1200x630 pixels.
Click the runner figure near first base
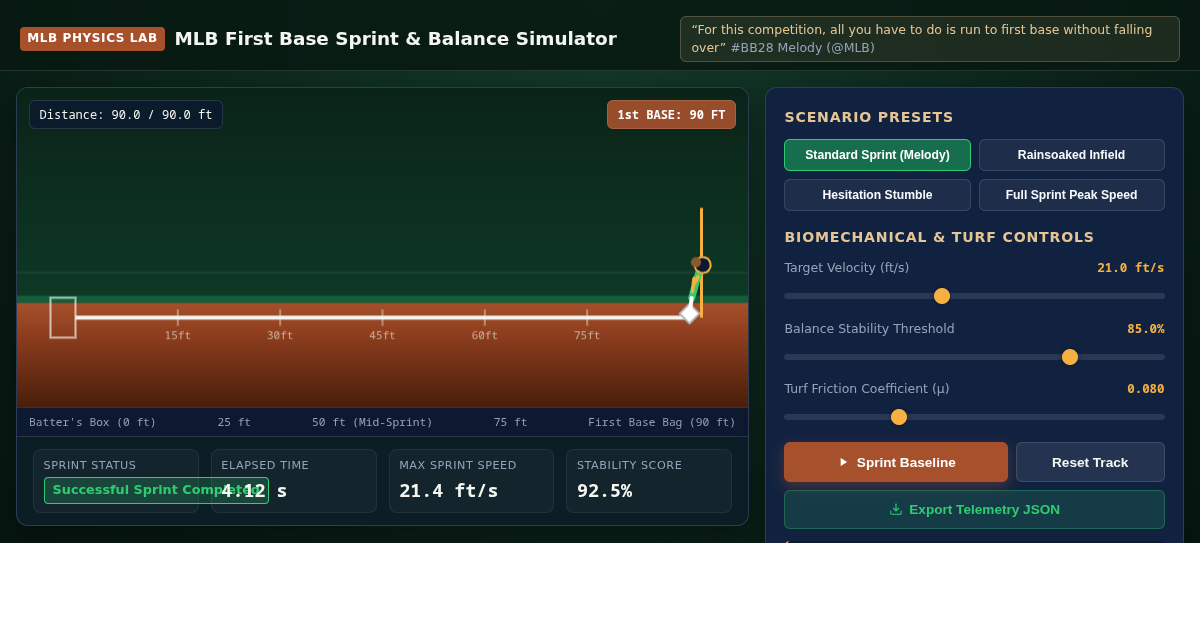point(697,280)
